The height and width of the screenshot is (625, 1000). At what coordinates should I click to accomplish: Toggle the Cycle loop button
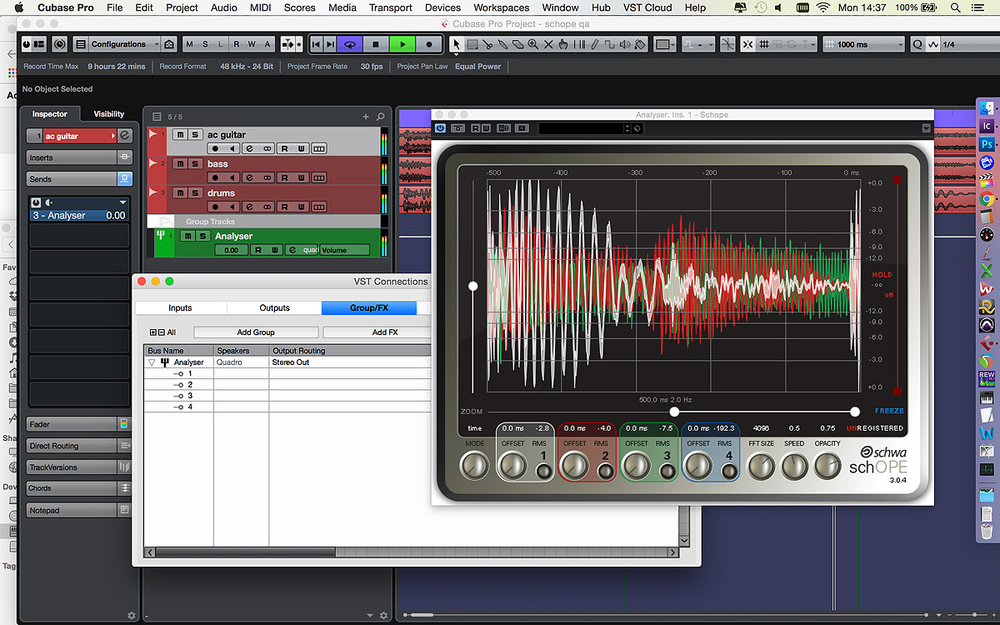(349, 44)
